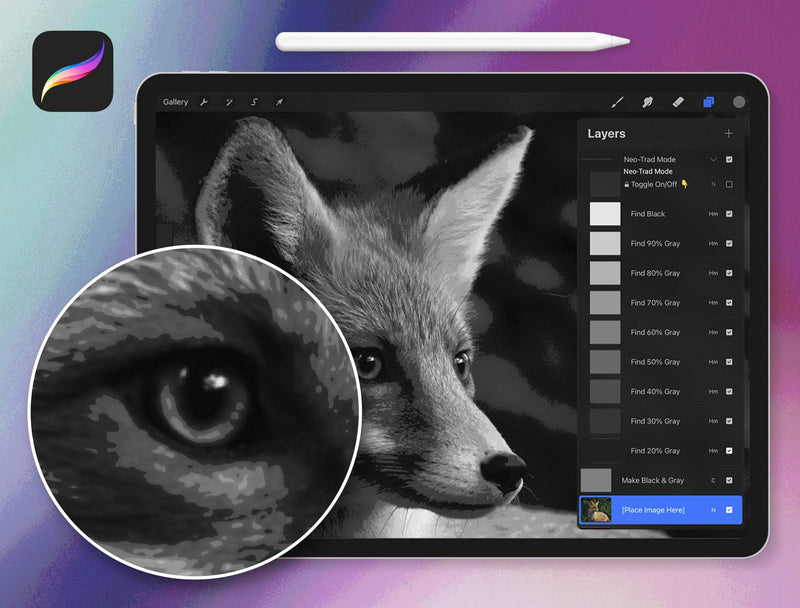Hide the Find Black layer
This screenshot has width=800, height=608.
click(x=729, y=214)
